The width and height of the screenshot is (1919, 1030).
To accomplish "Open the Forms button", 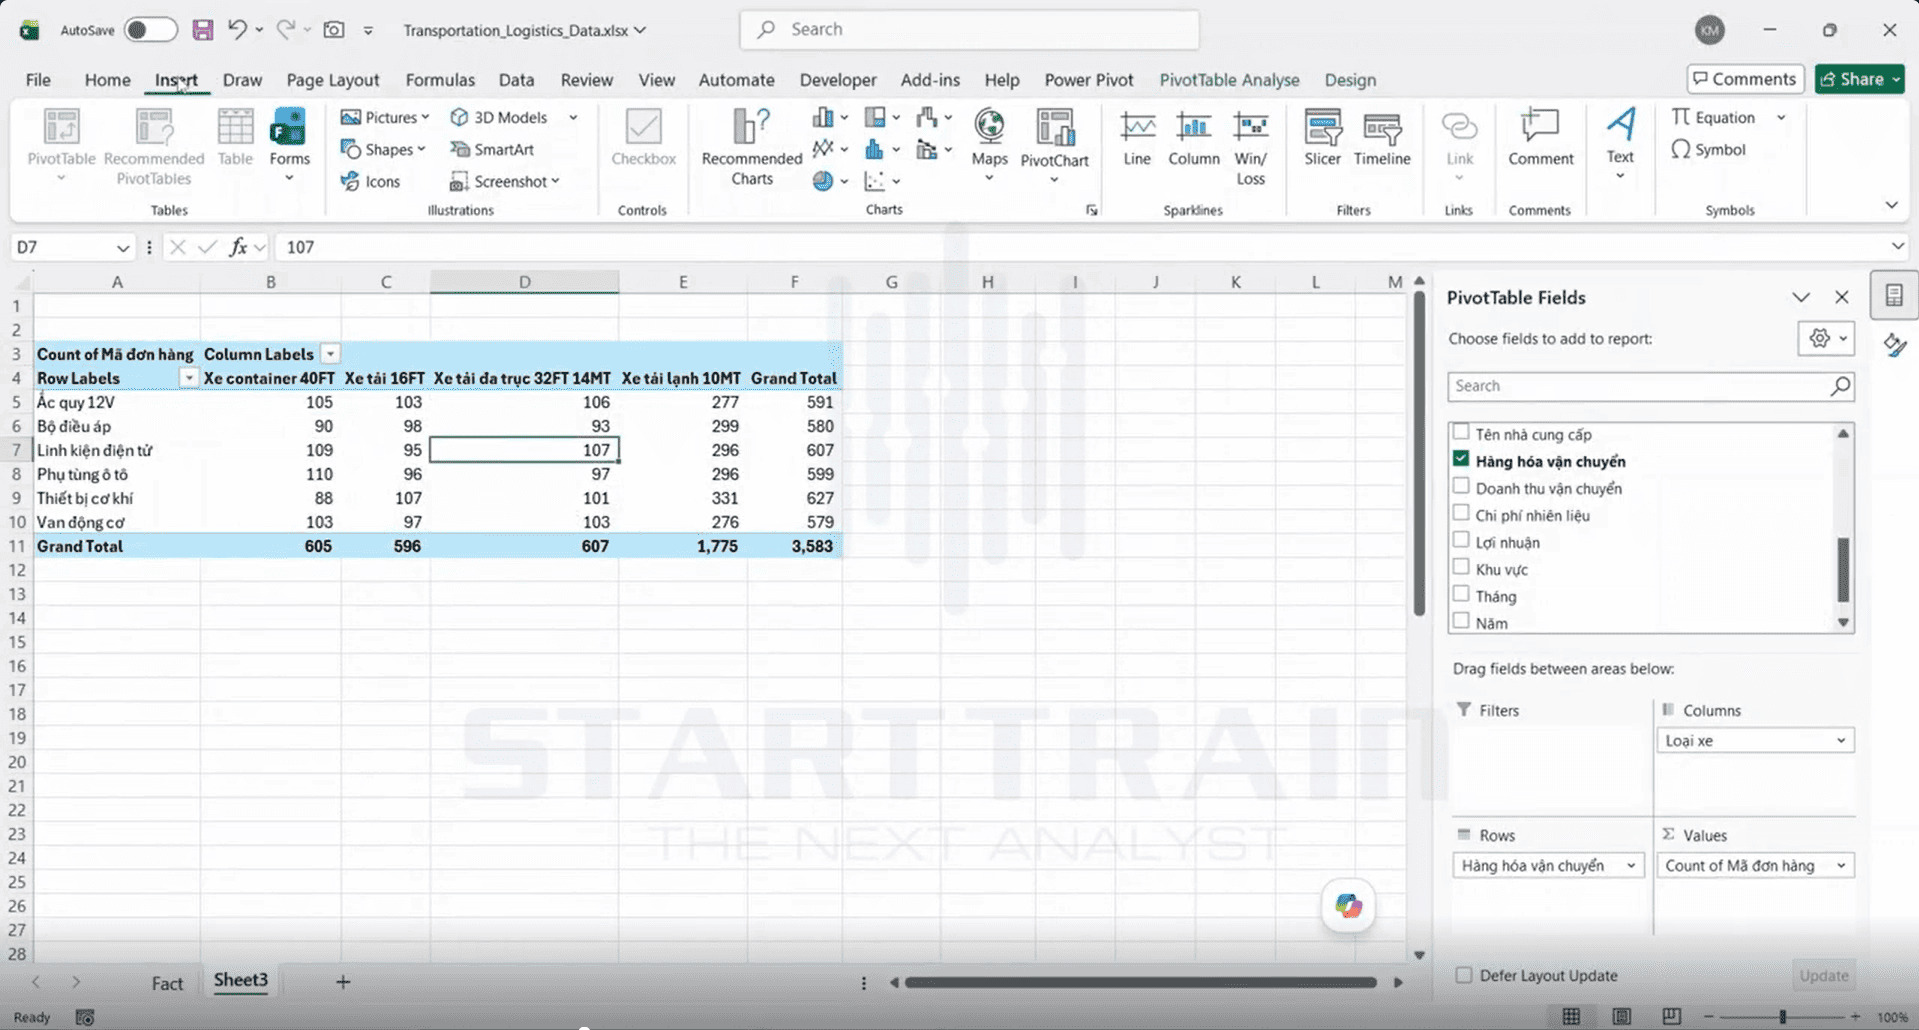I will click(x=289, y=147).
